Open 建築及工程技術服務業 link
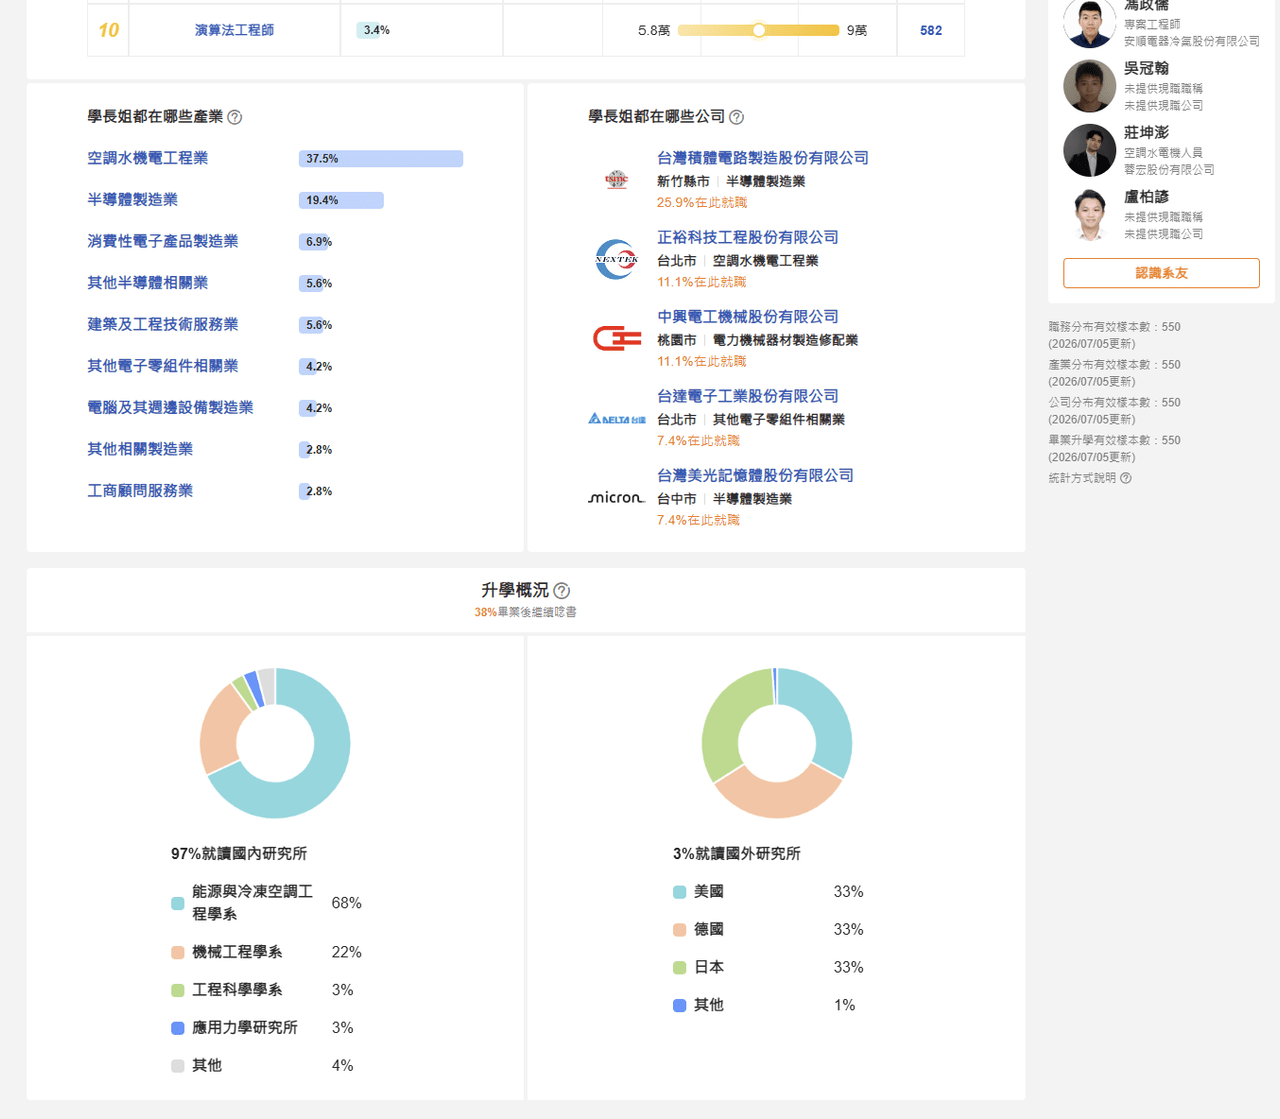The image size is (1280, 1119). click(163, 324)
